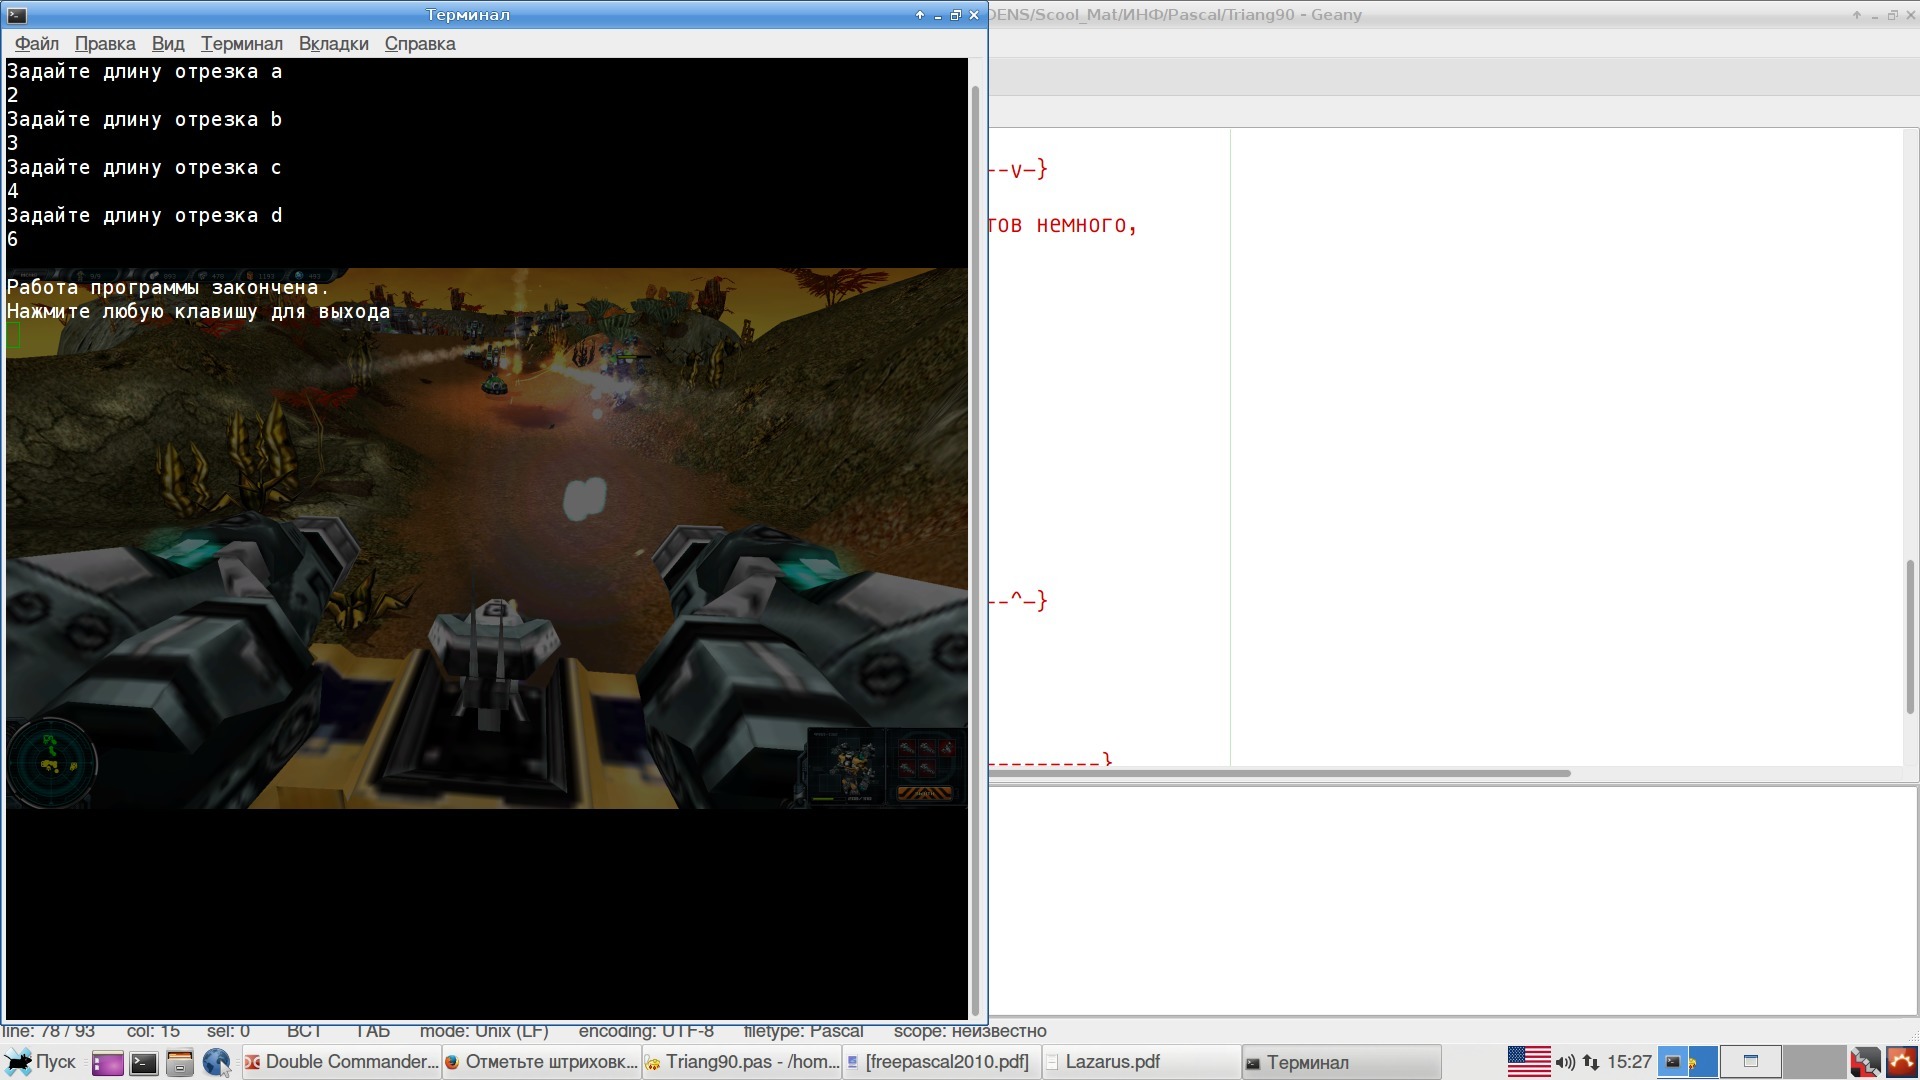This screenshot has width=1920, height=1080.
Task: Click the US flag keyboard layout indicator
Action: (1528, 1062)
